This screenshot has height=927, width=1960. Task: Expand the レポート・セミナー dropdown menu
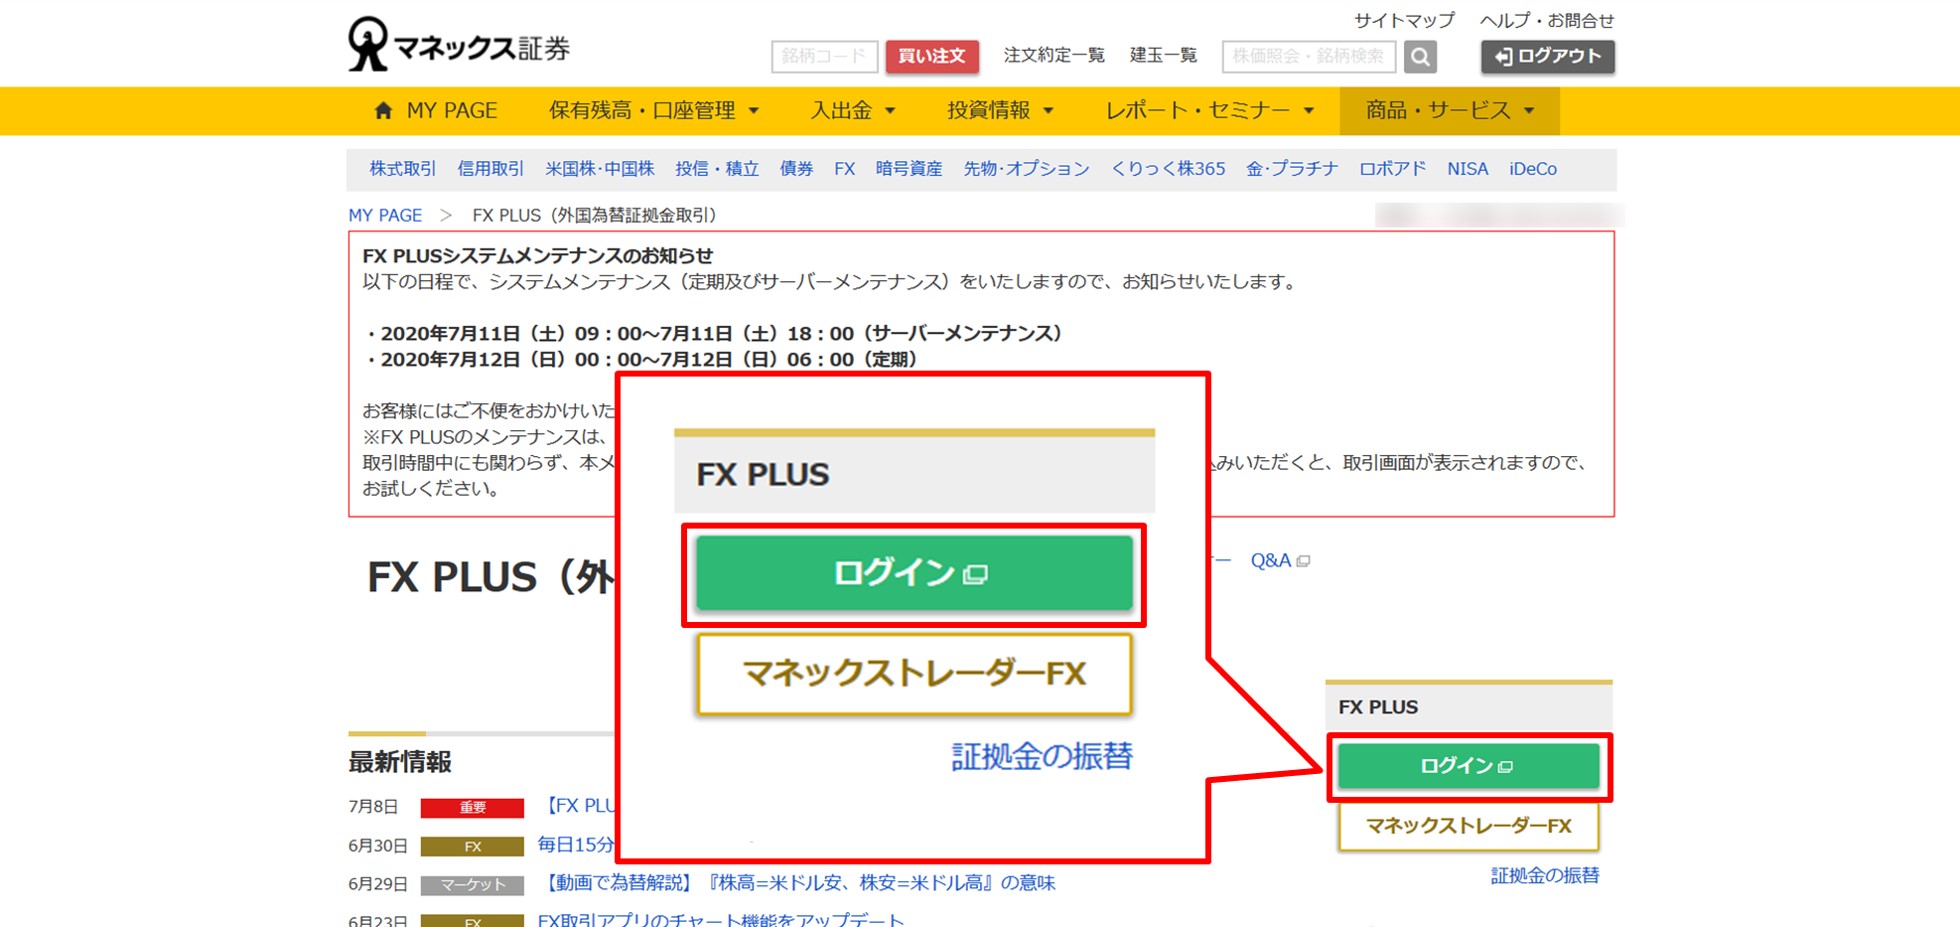click(x=1210, y=111)
